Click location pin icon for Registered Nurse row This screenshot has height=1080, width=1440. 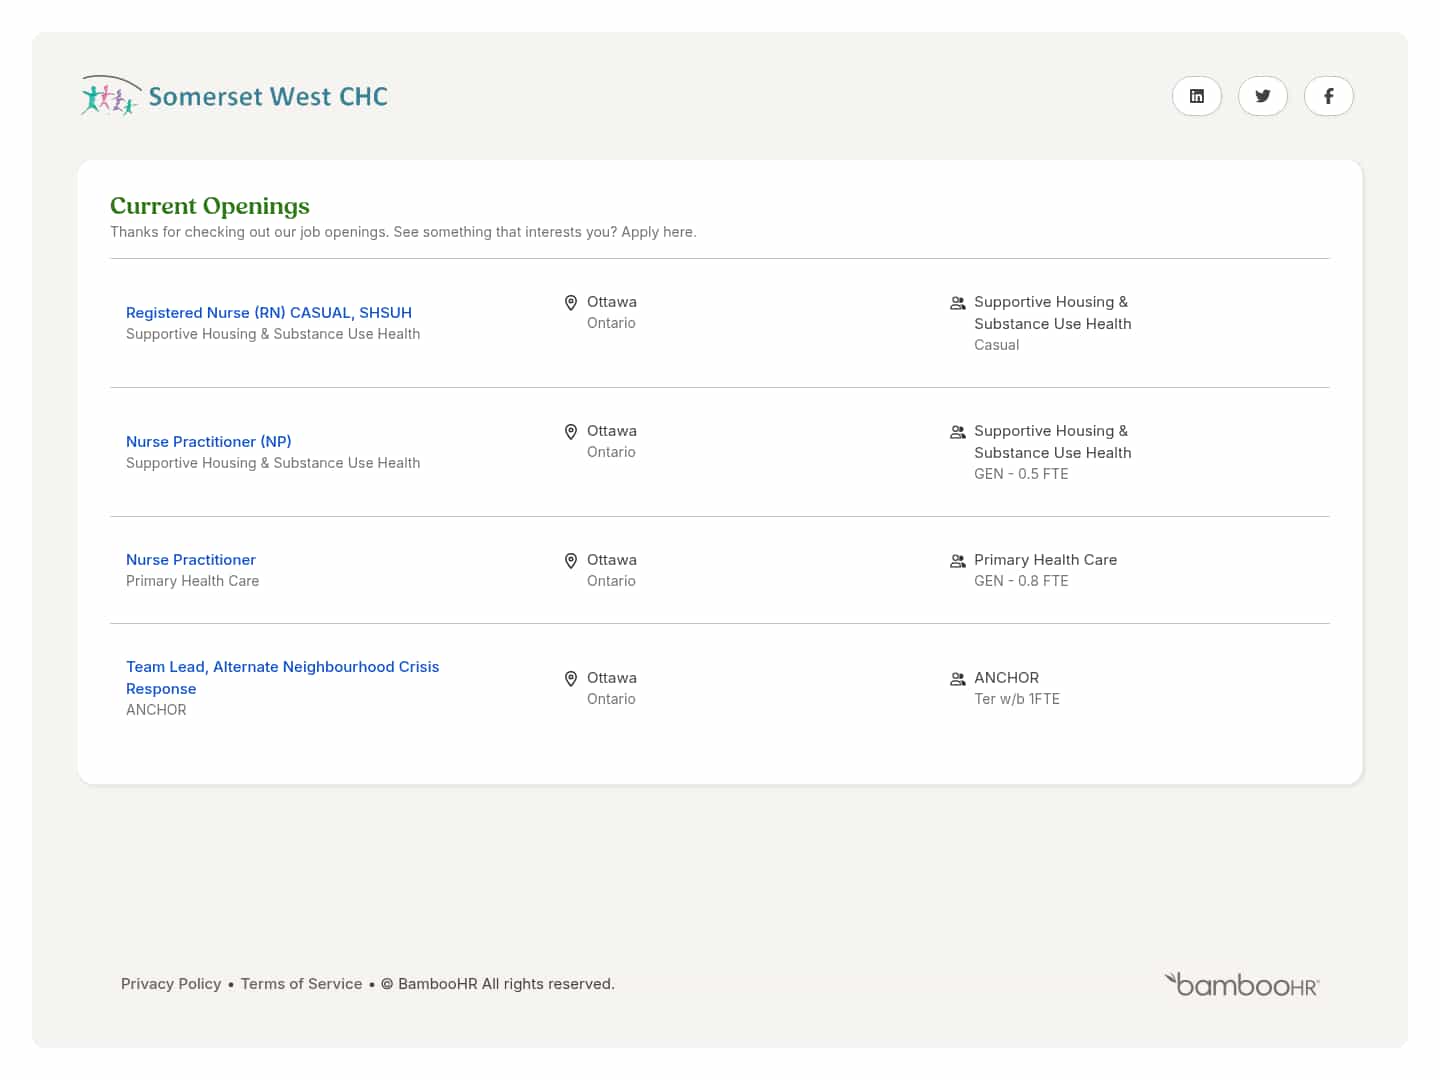point(571,303)
